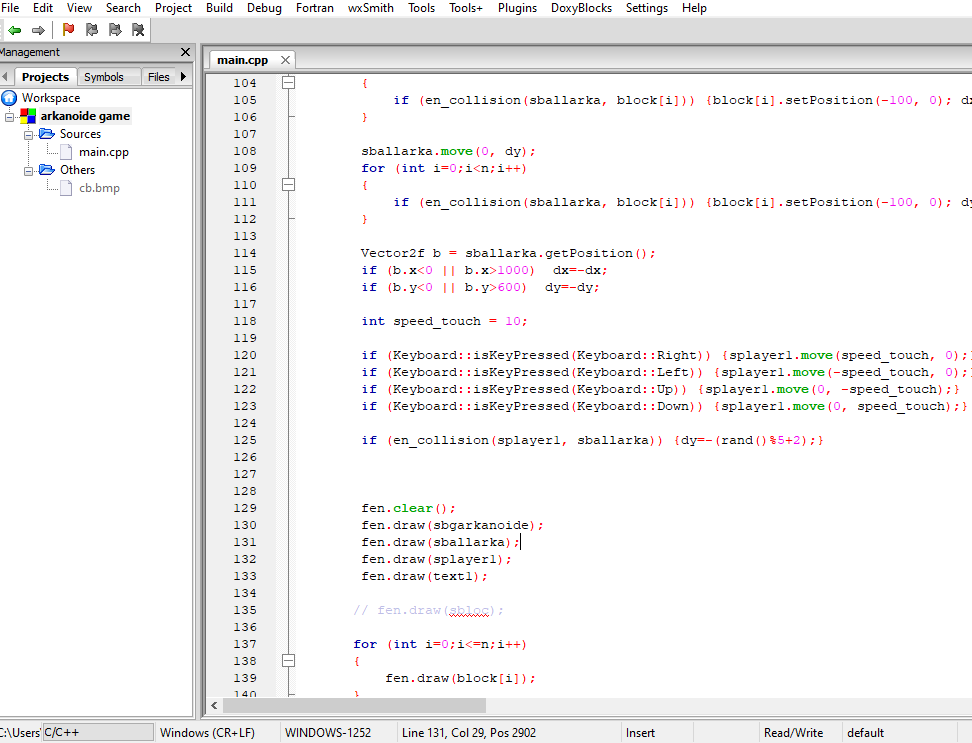Open the Tools+ menu
Viewport: 972px width, 743px height.
point(466,8)
